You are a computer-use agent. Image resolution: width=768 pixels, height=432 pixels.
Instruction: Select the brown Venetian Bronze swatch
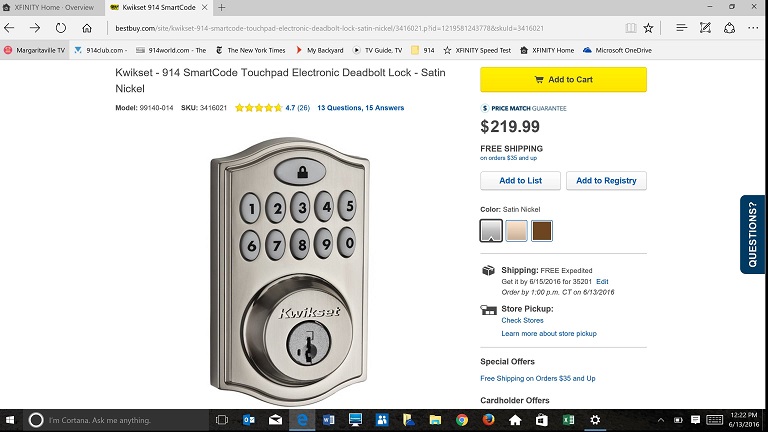542,231
